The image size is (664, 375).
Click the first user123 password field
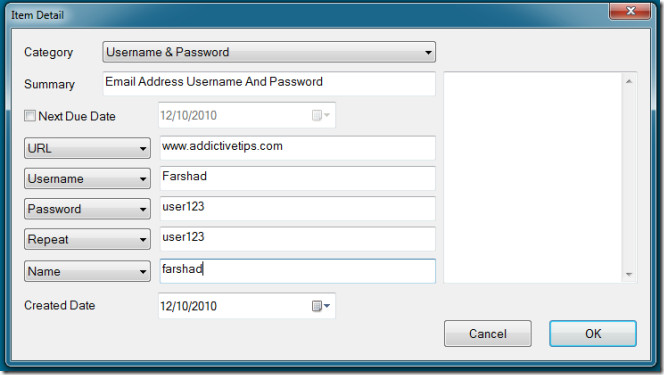pos(298,208)
